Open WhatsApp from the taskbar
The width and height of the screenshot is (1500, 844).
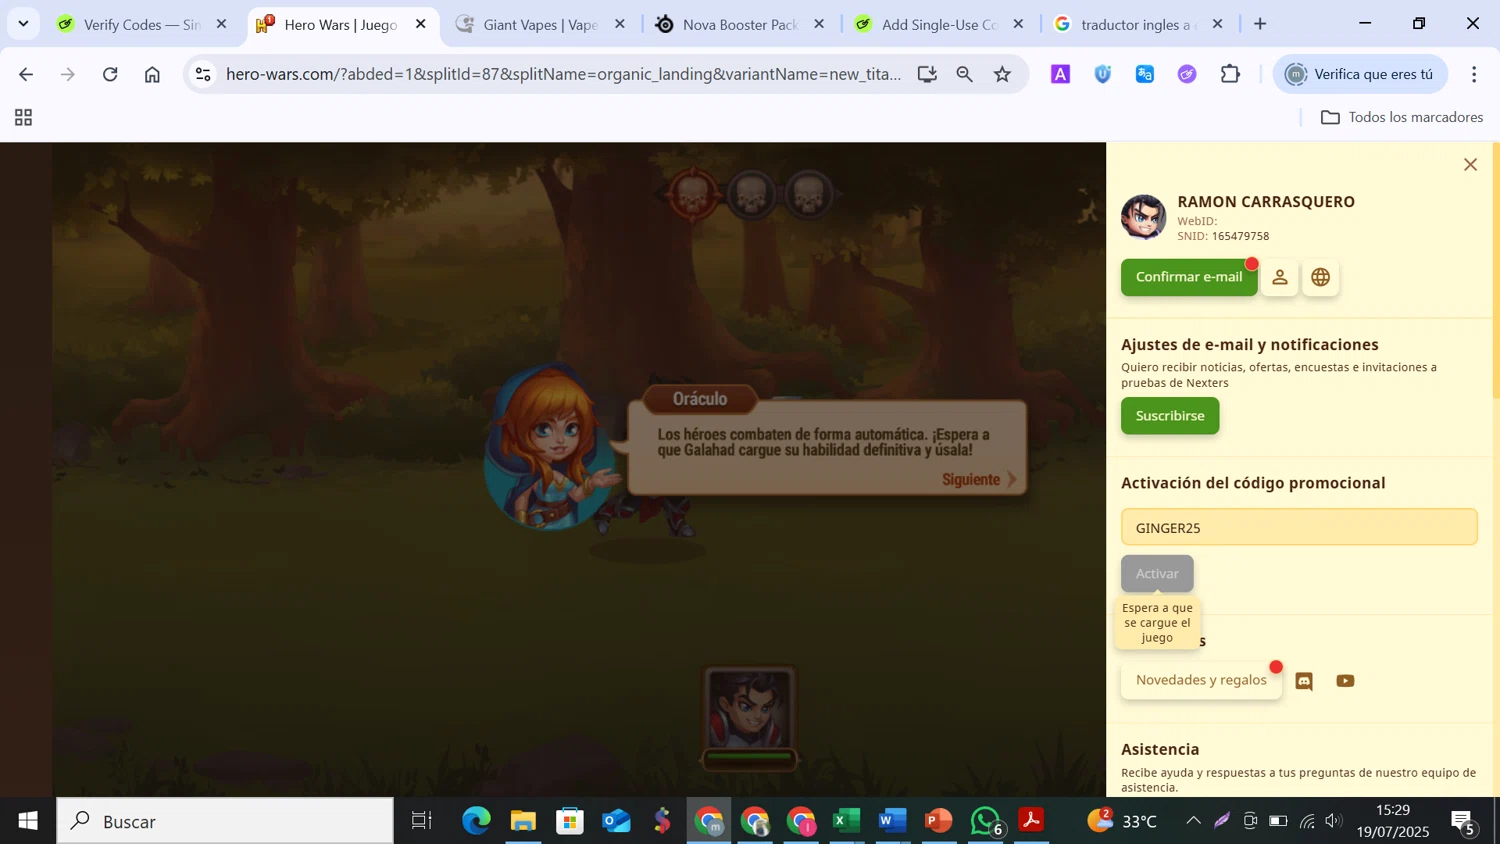986,821
